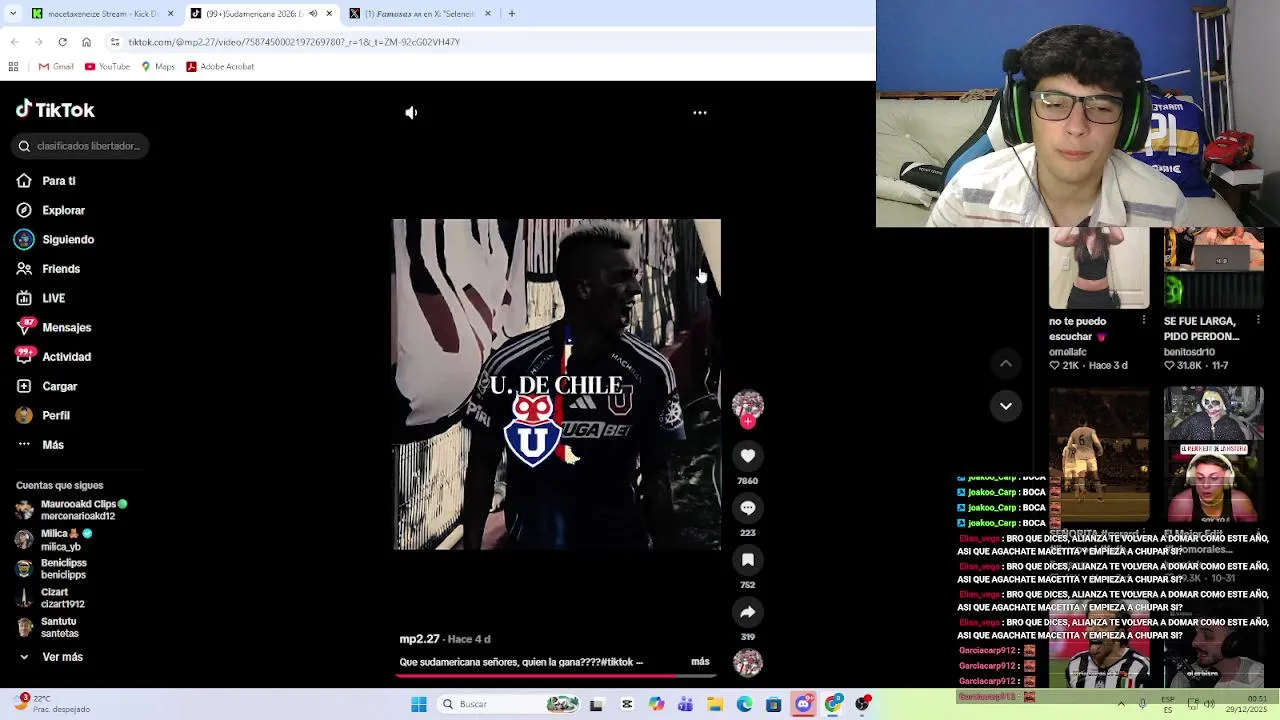
Task: Open the browser apps grid
Action: pyautogui.click(x=13, y=67)
